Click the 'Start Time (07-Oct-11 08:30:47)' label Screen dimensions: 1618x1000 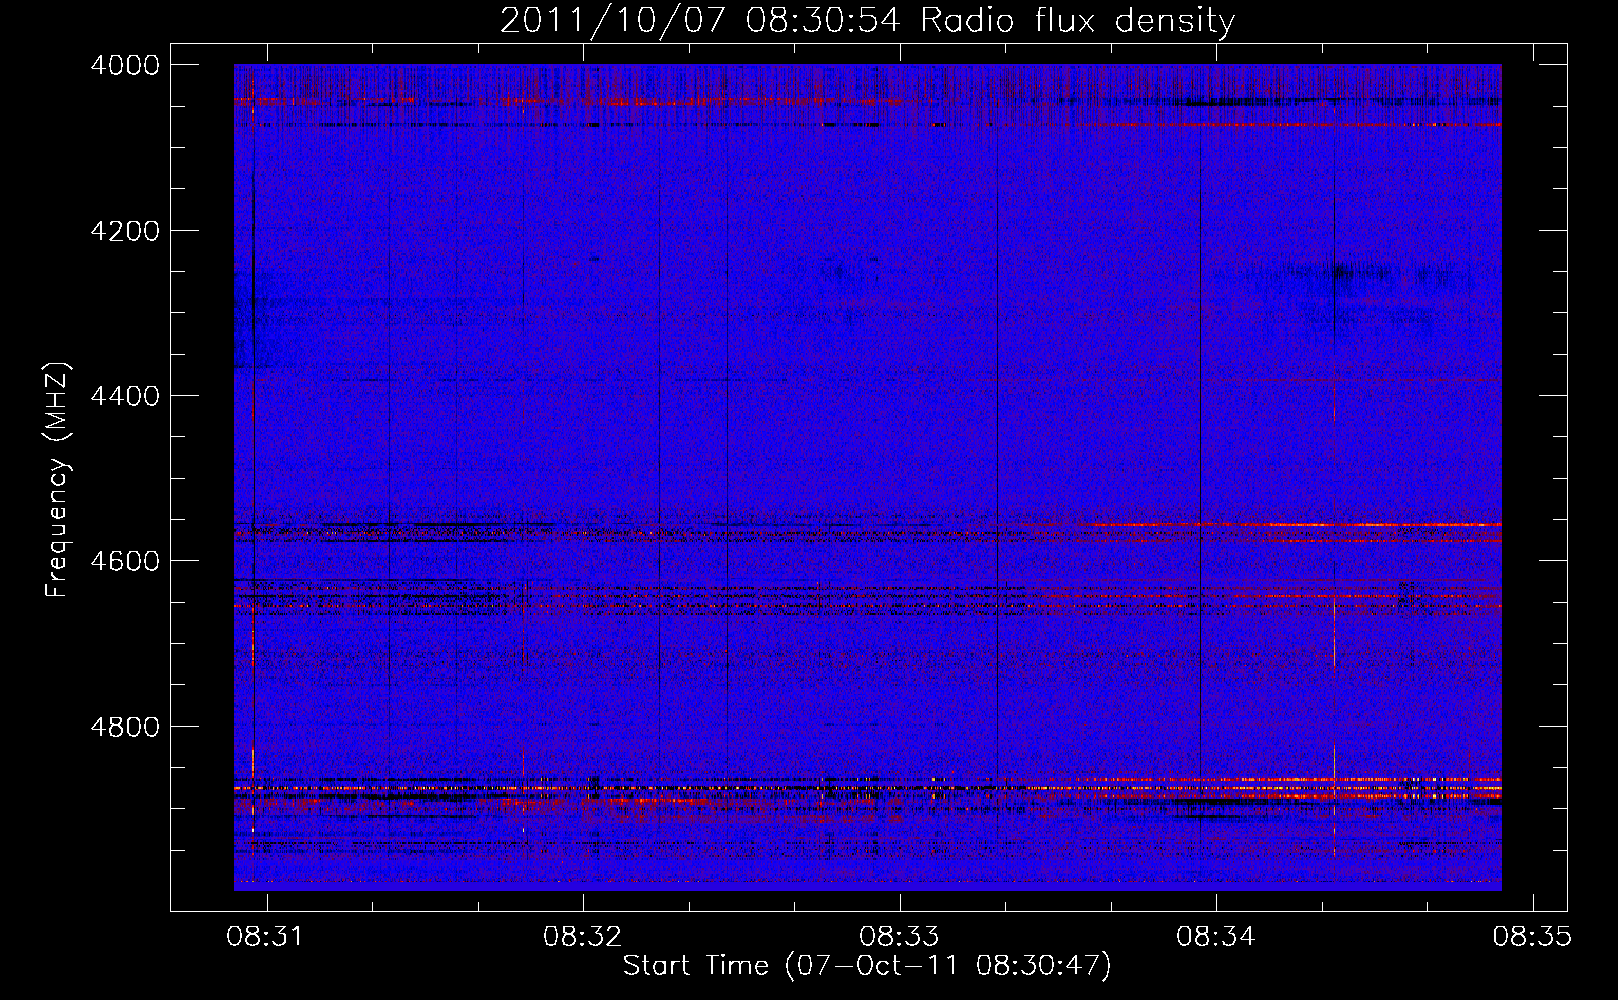[867, 966]
